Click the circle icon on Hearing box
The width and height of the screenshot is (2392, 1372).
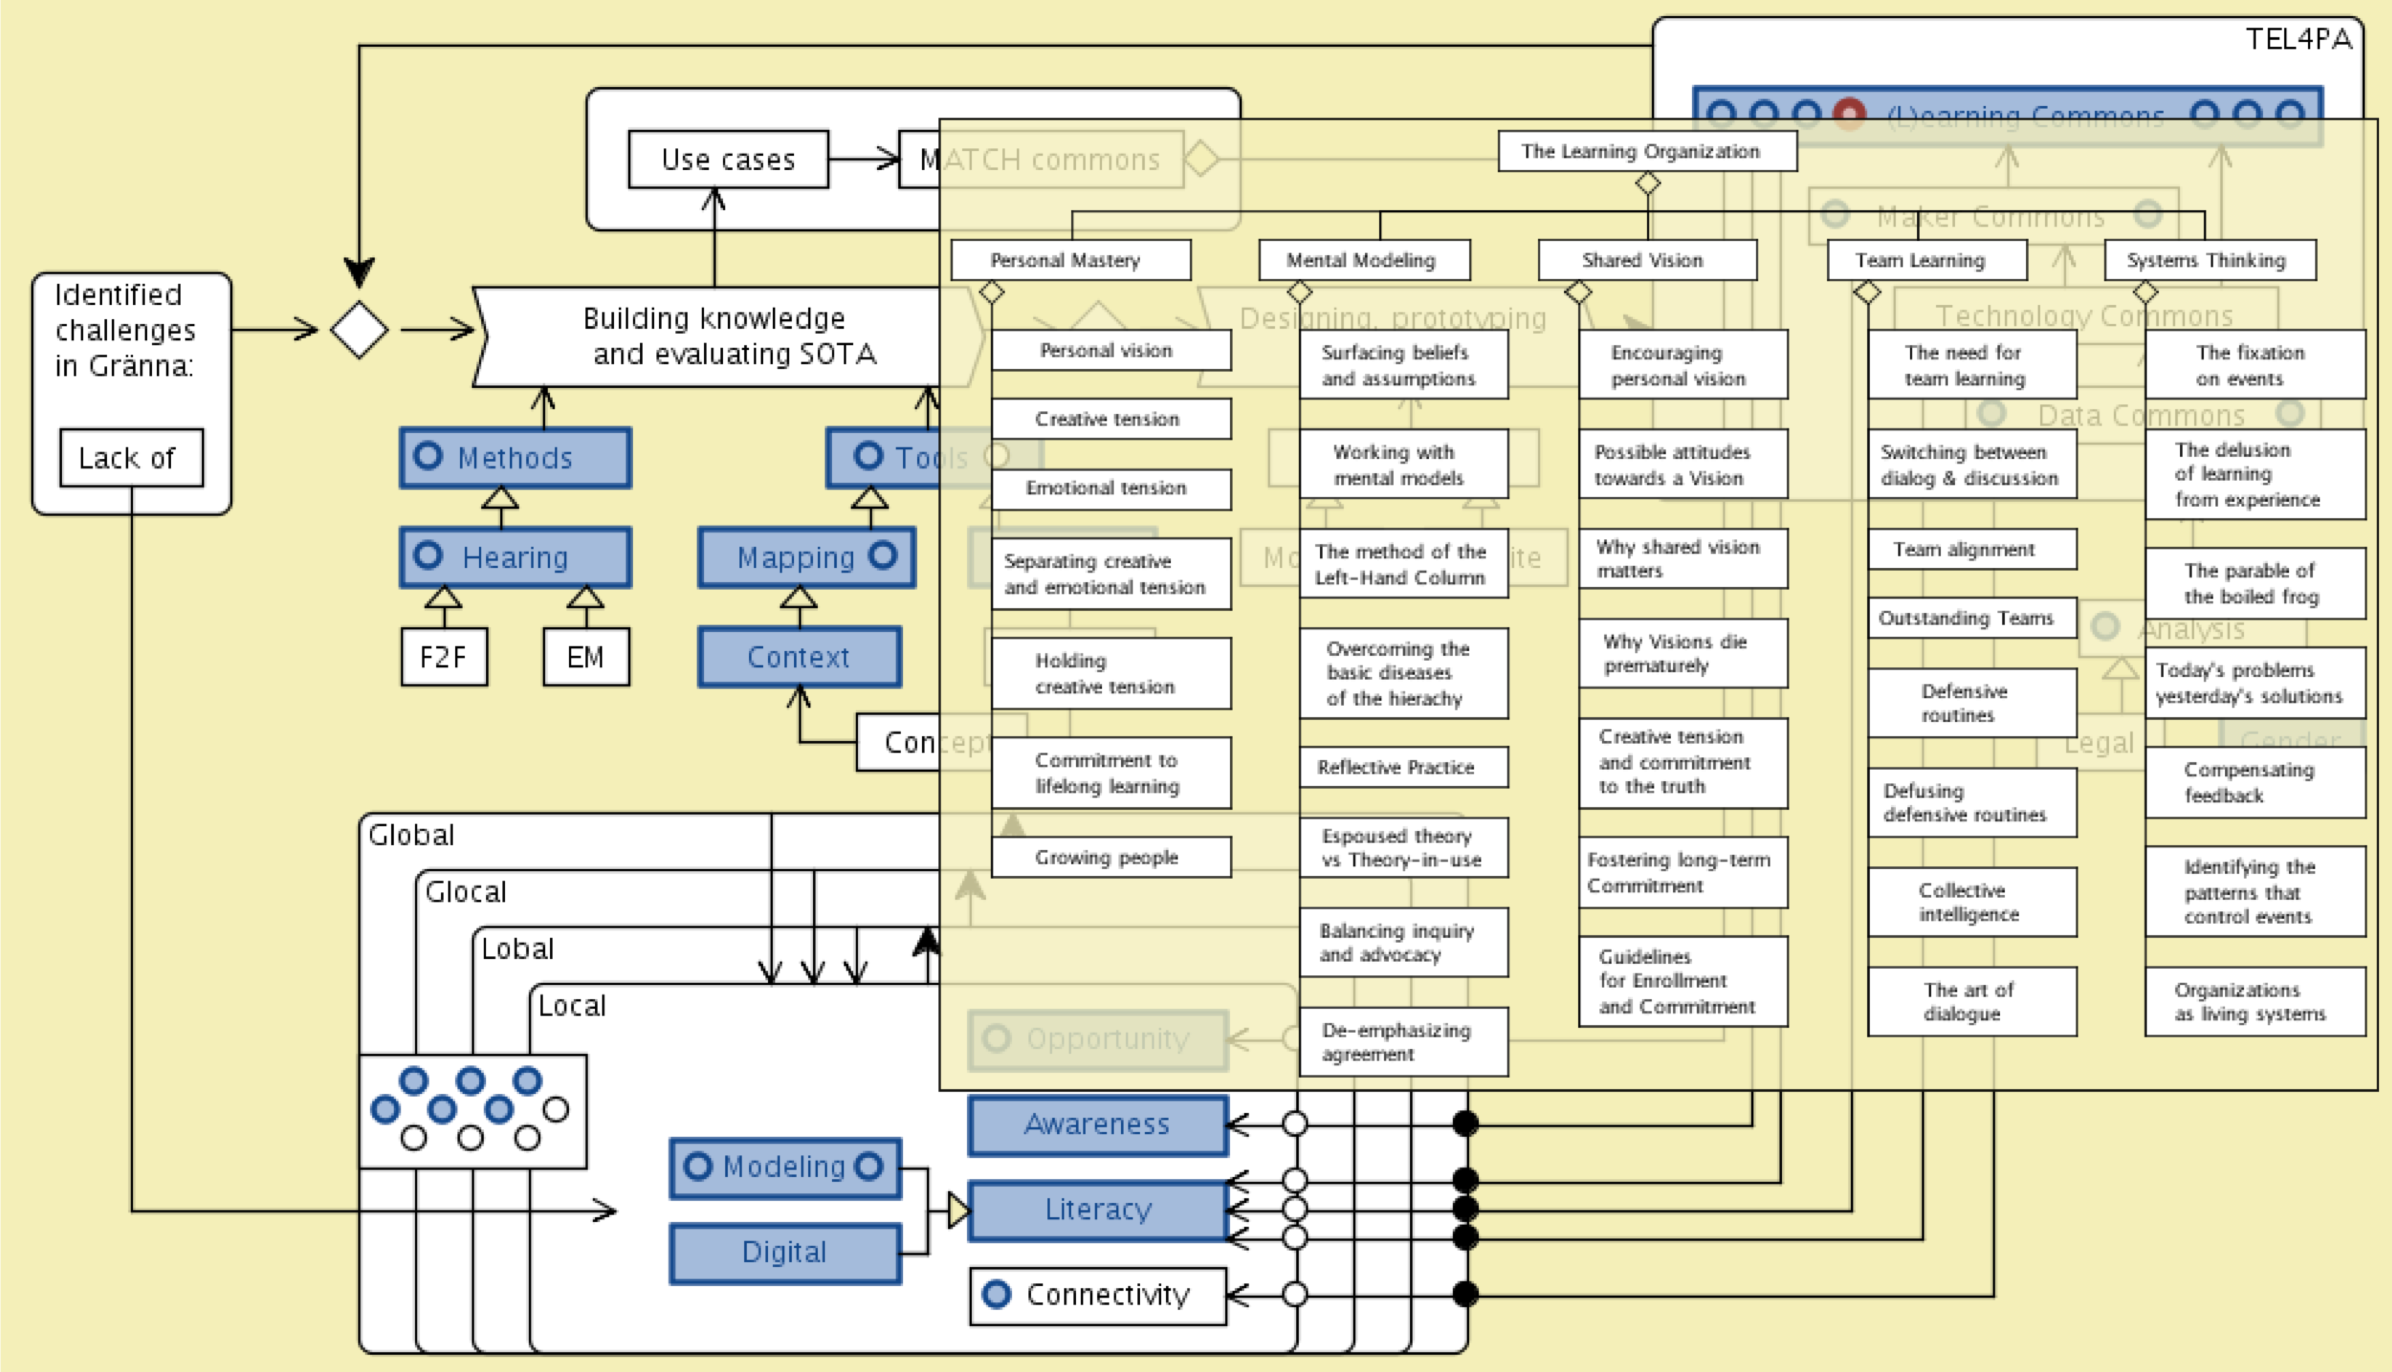pyautogui.click(x=428, y=555)
